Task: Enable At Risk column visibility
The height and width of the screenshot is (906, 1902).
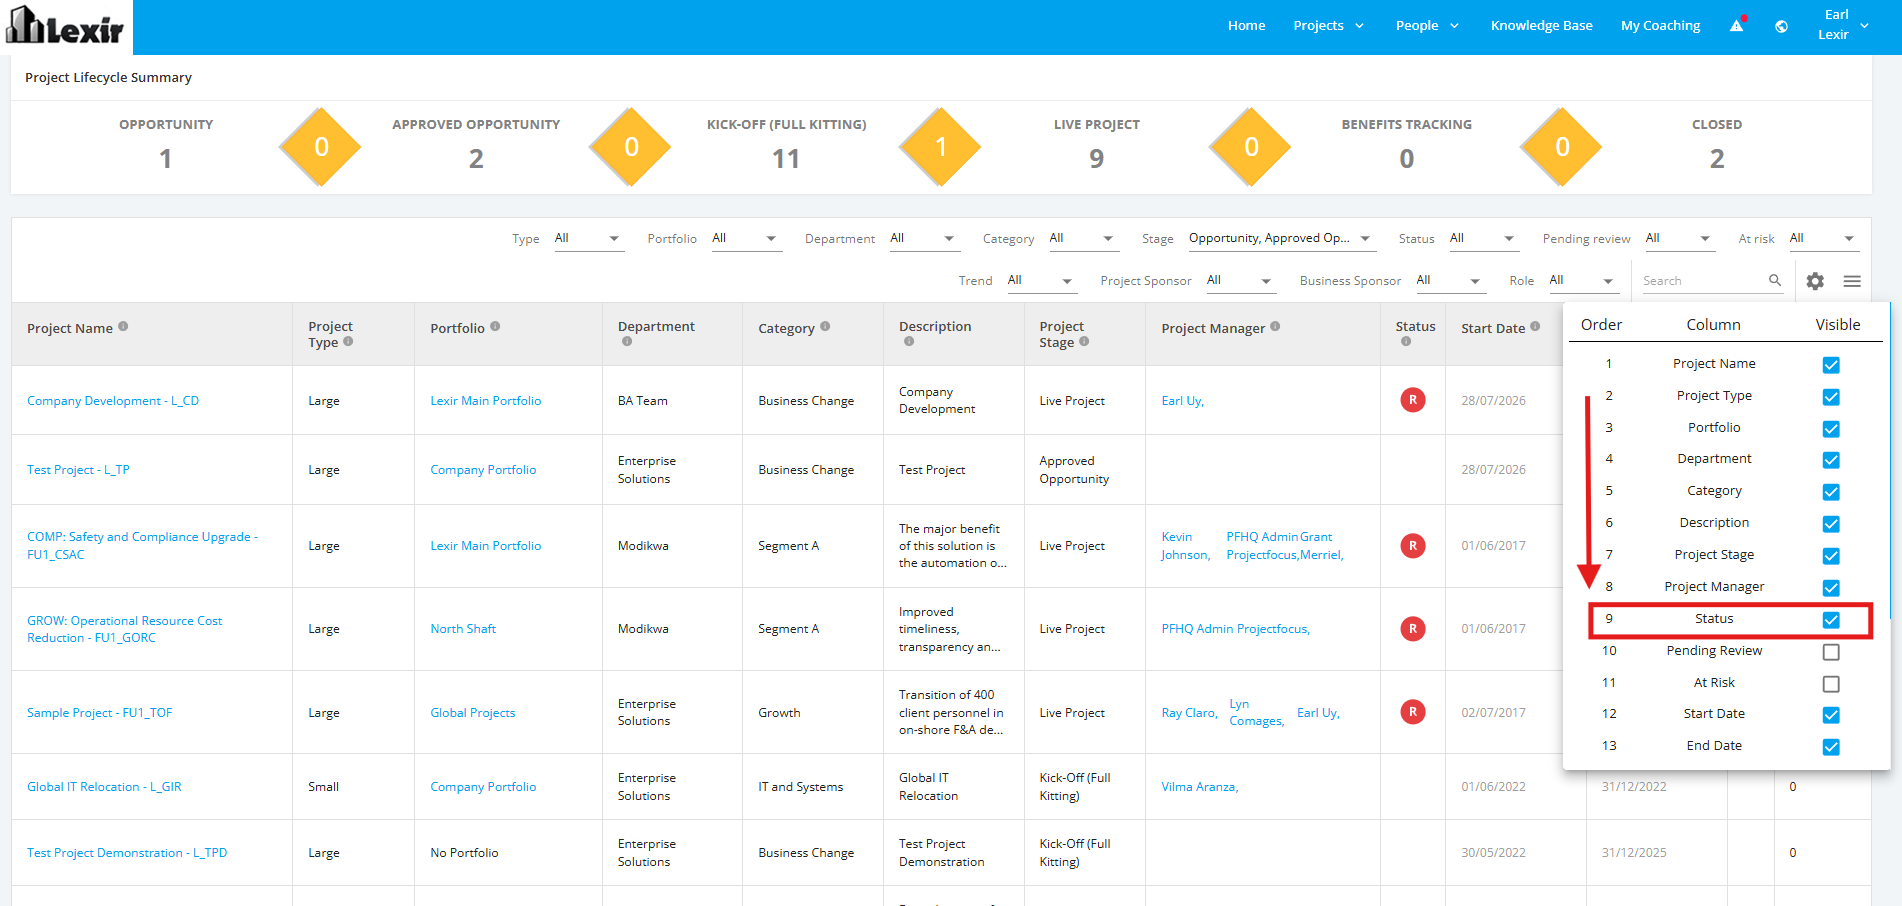Action: click(1831, 684)
